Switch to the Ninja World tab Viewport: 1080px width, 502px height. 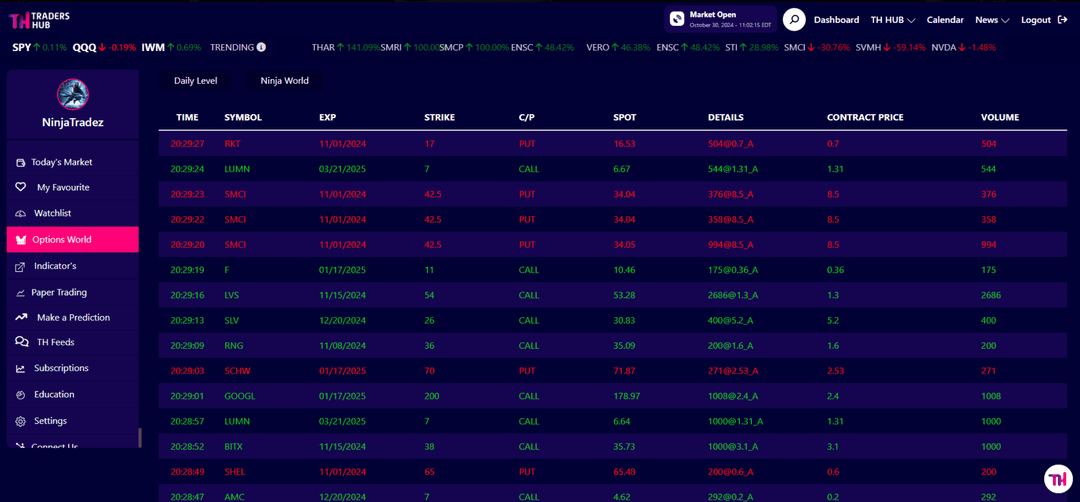(284, 81)
